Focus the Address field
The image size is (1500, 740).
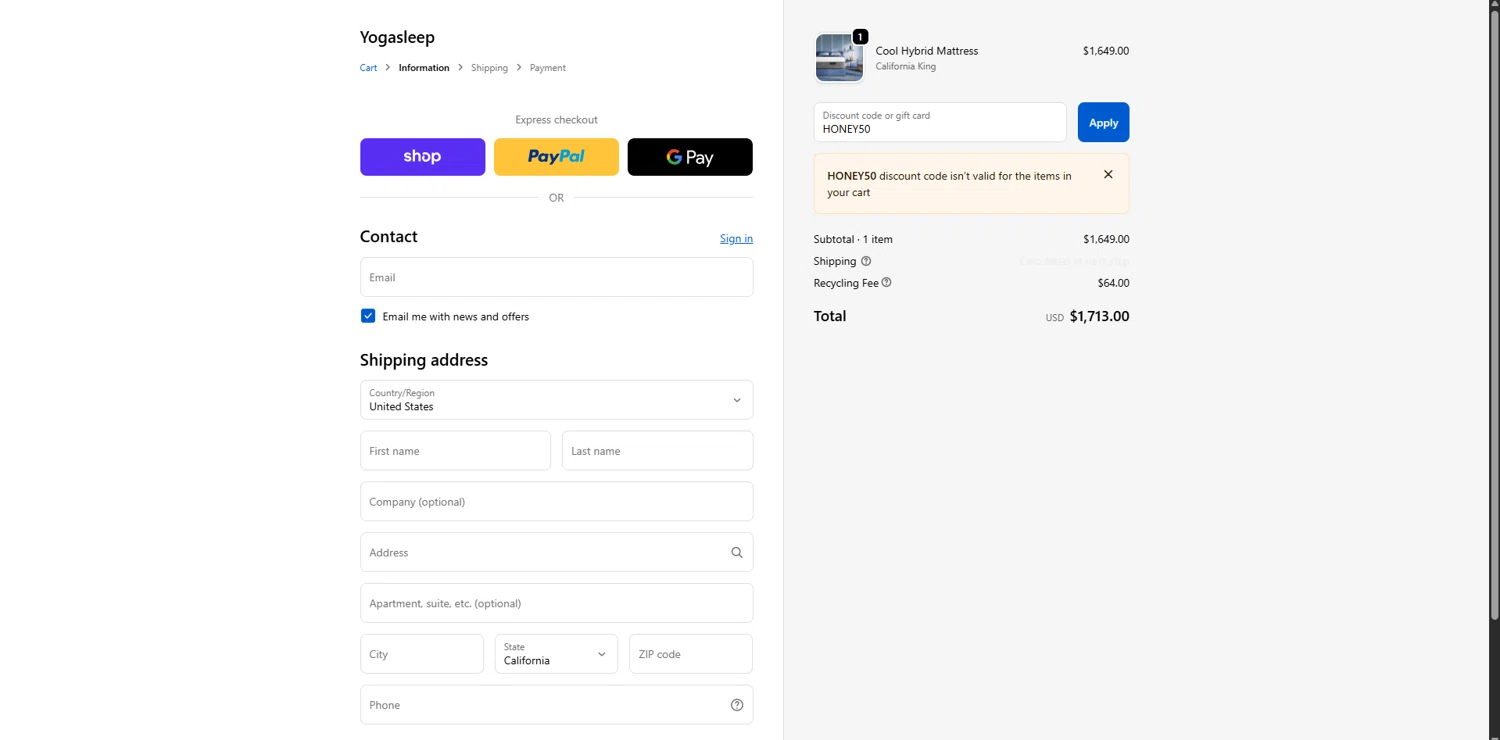click(556, 552)
